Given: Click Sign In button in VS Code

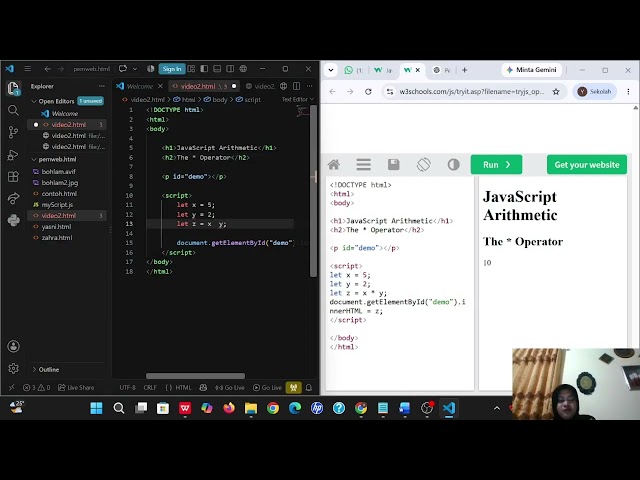Looking at the screenshot, I should 172,69.
